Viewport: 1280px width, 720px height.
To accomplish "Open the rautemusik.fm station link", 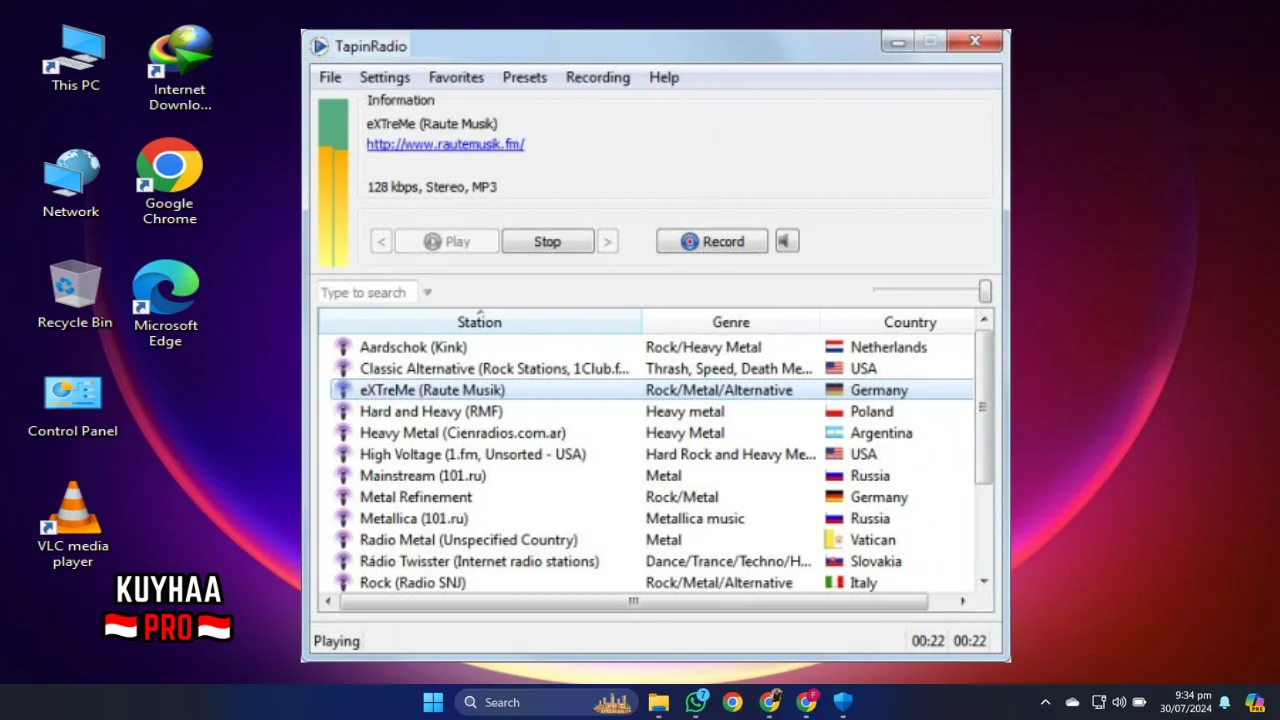I will coord(445,144).
